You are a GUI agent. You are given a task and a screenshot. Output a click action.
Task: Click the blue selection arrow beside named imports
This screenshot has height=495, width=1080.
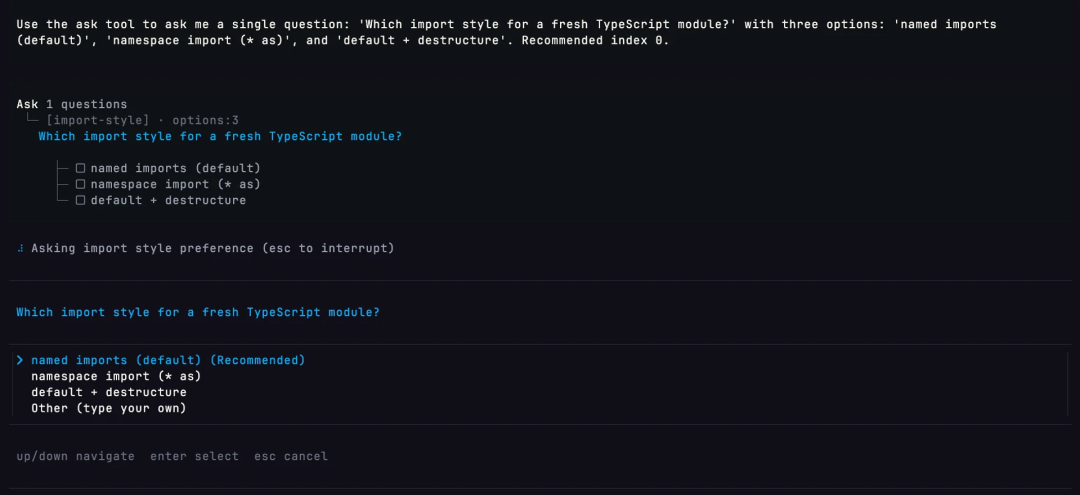click(x=20, y=360)
